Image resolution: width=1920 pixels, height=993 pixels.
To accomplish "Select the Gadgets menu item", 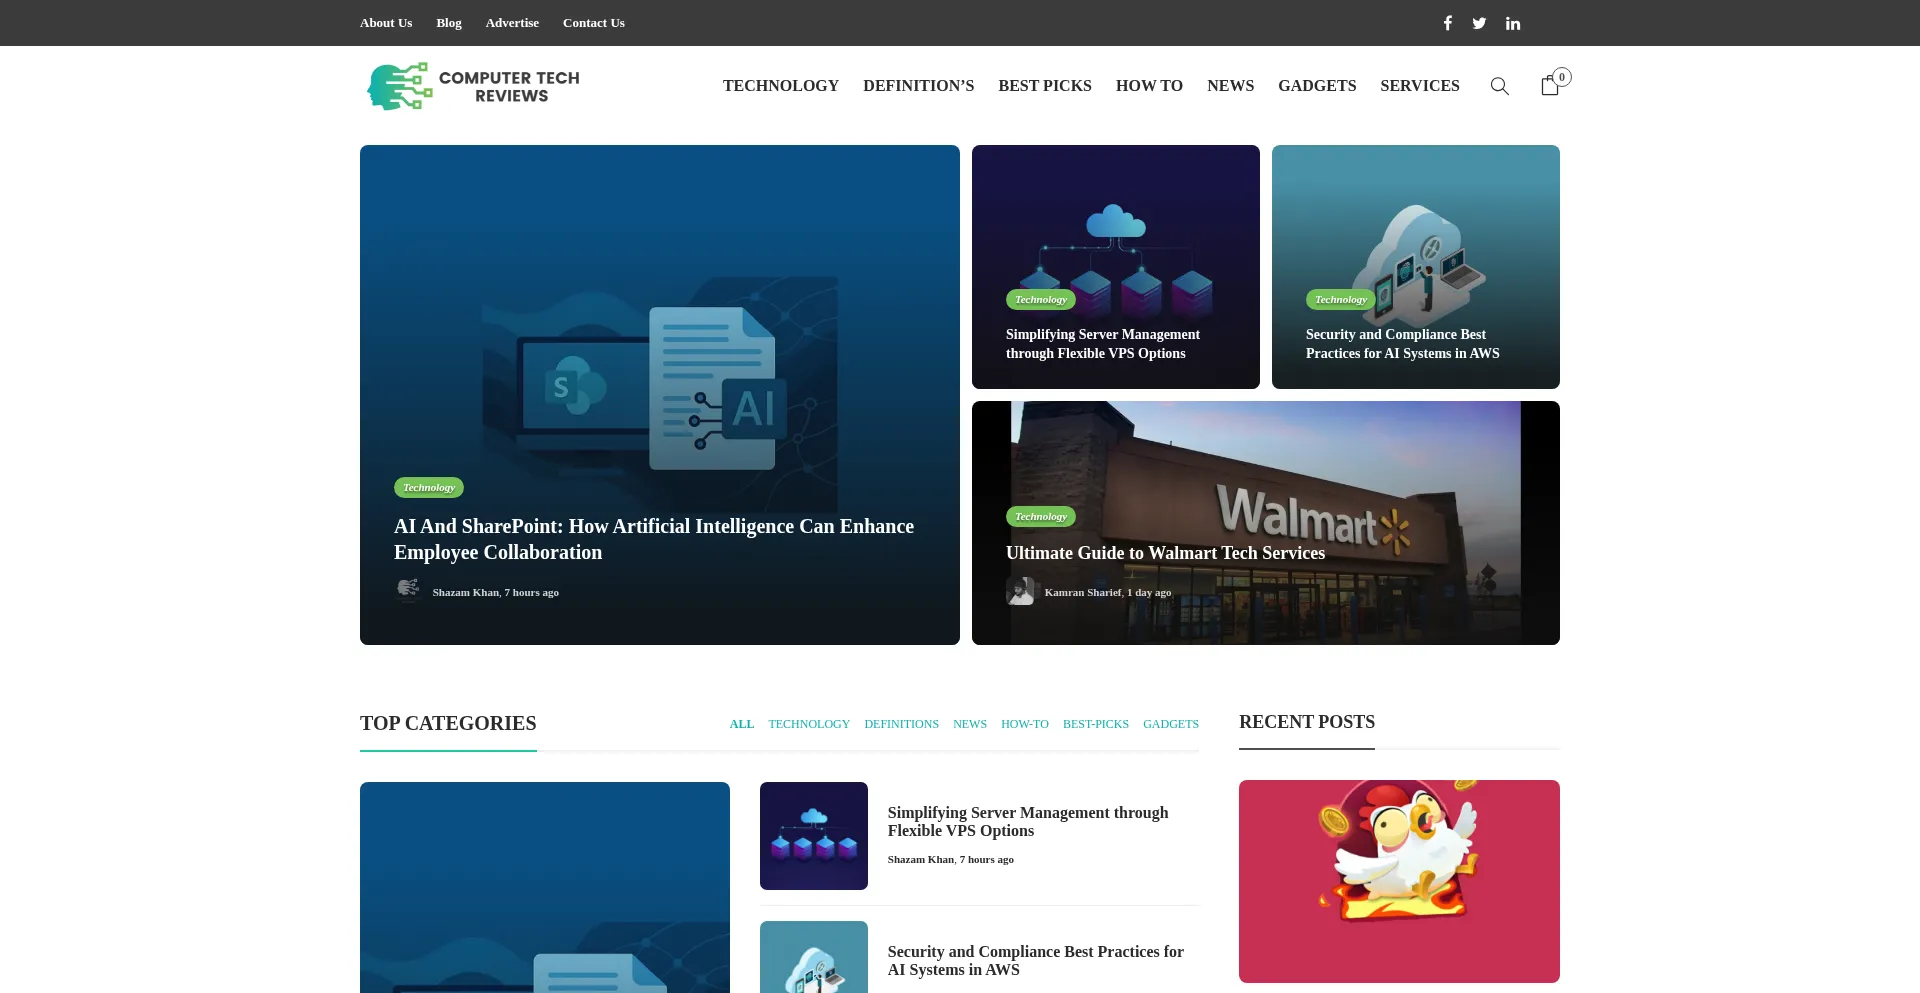I will click(x=1316, y=86).
